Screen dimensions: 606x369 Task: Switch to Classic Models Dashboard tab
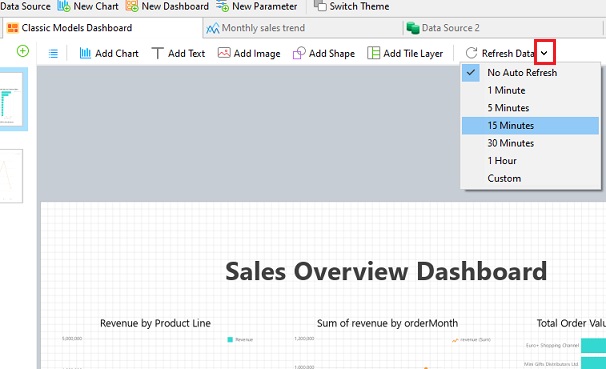pos(102,28)
